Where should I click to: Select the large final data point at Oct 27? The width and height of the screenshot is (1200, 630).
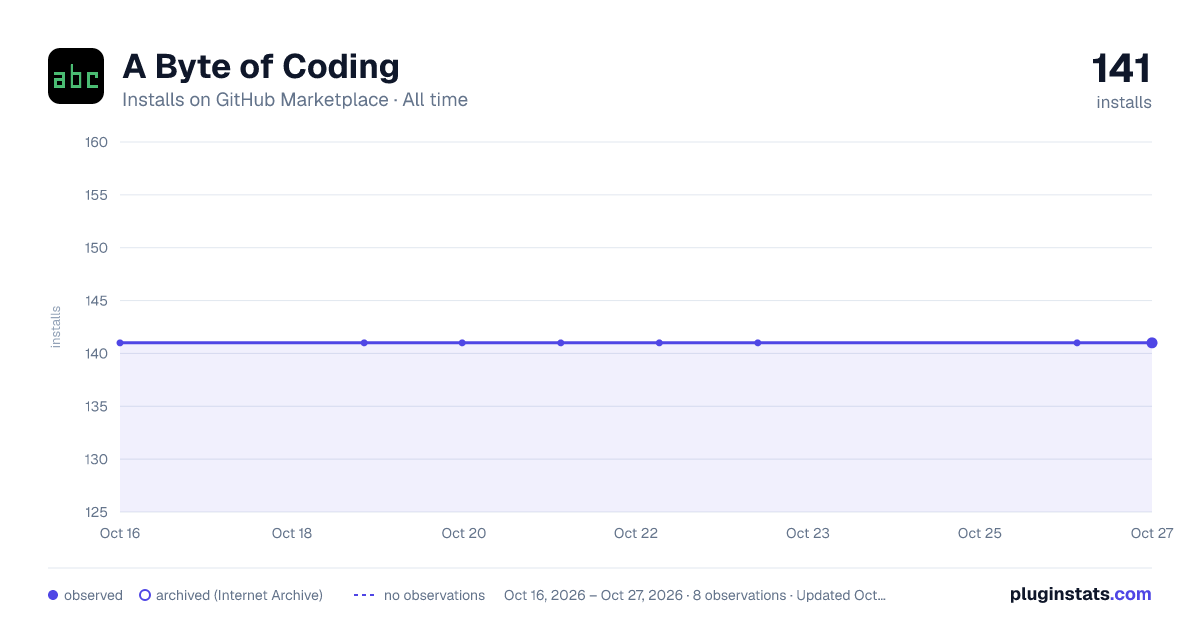[x=1152, y=343]
